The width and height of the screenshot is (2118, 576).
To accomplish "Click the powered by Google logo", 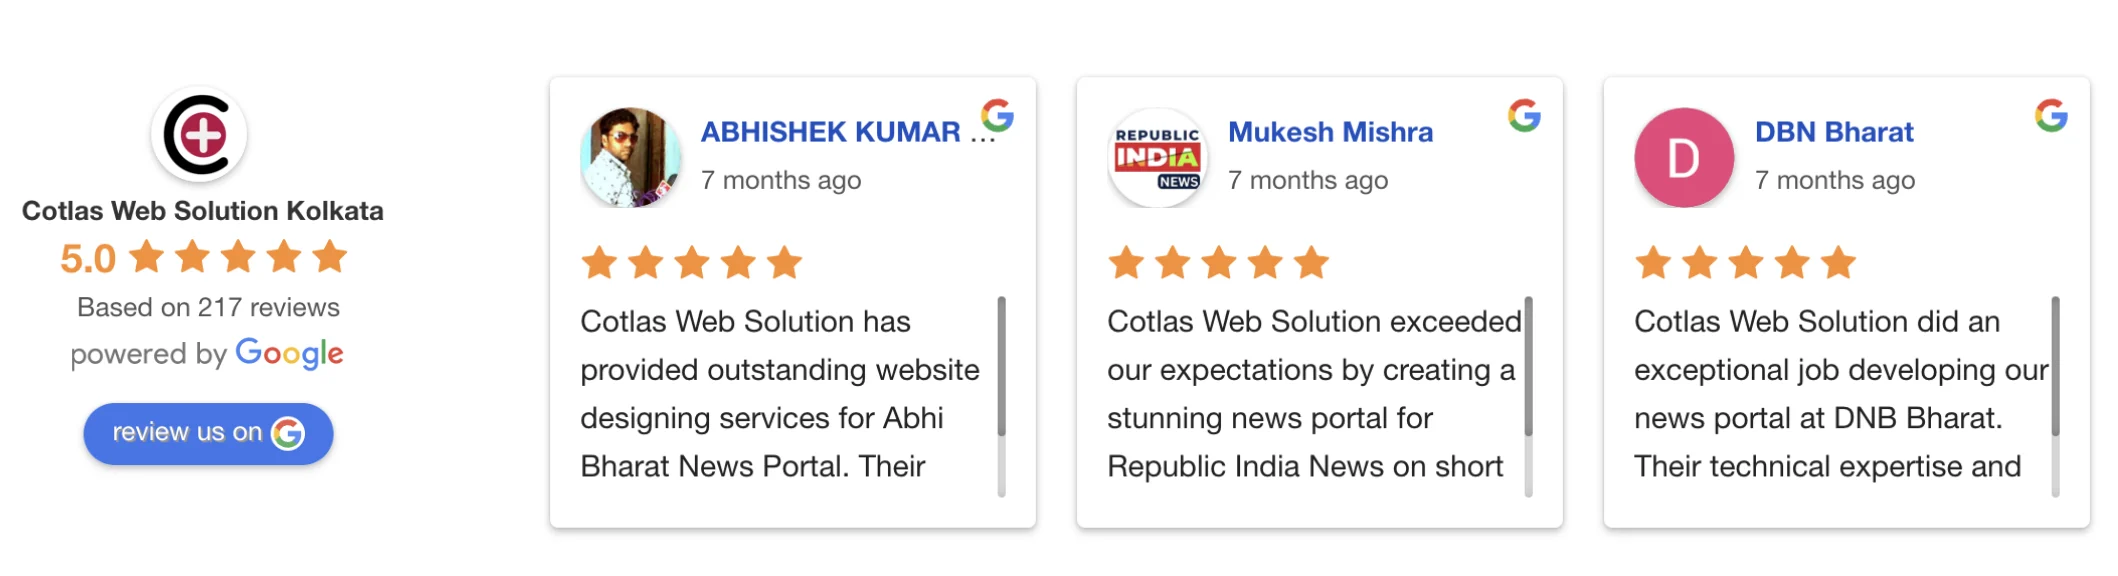I will point(289,353).
